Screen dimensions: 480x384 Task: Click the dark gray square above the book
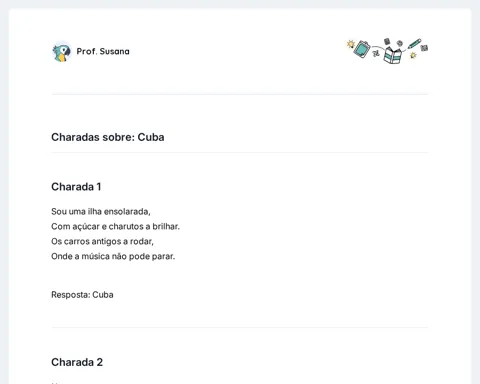387,41
